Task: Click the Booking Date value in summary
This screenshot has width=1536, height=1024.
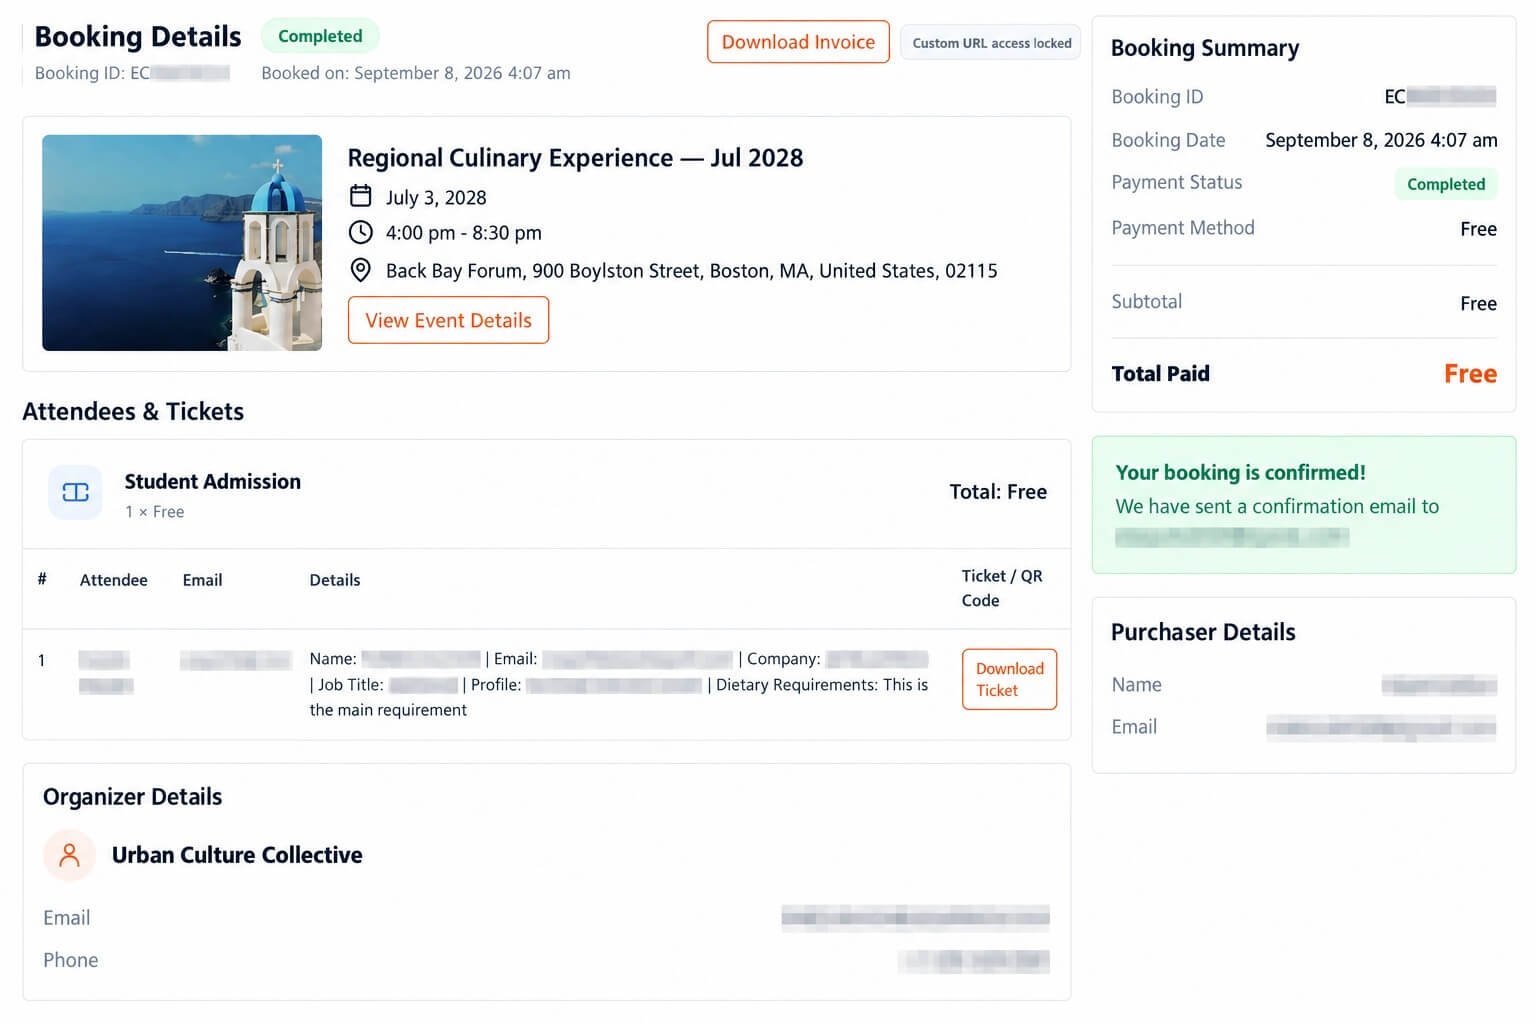Action: (1381, 140)
